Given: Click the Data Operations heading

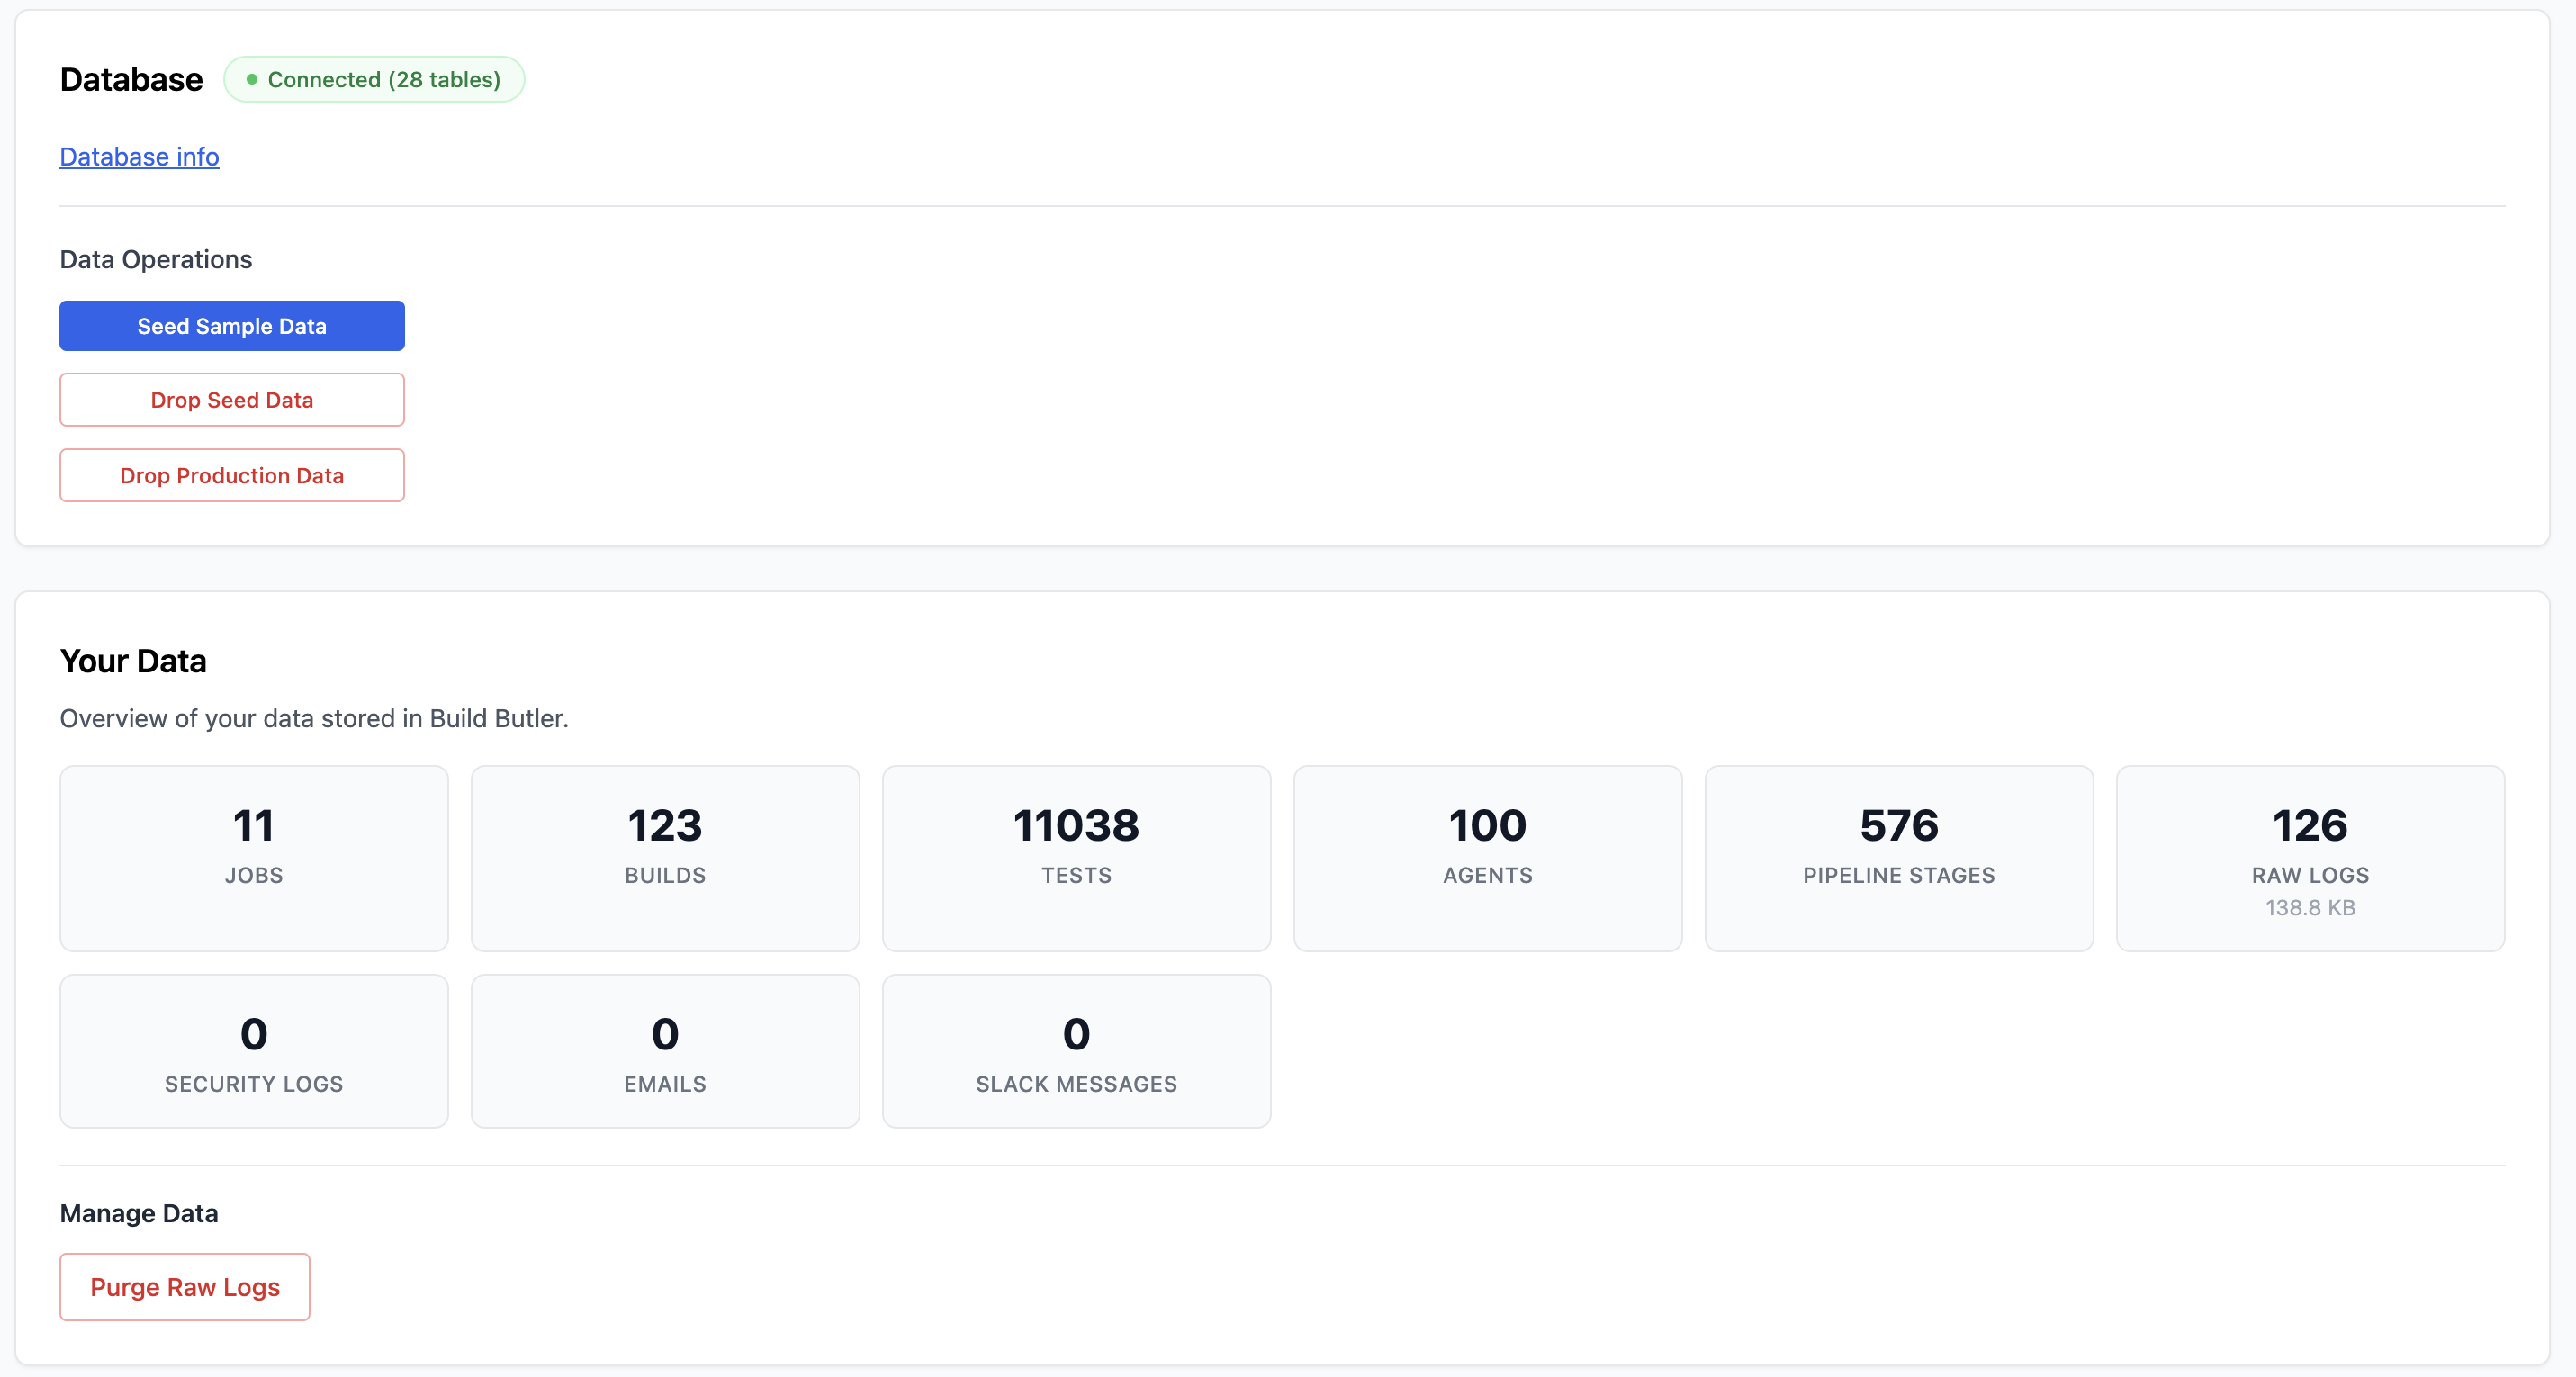Looking at the screenshot, I should (x=155, y=259).
